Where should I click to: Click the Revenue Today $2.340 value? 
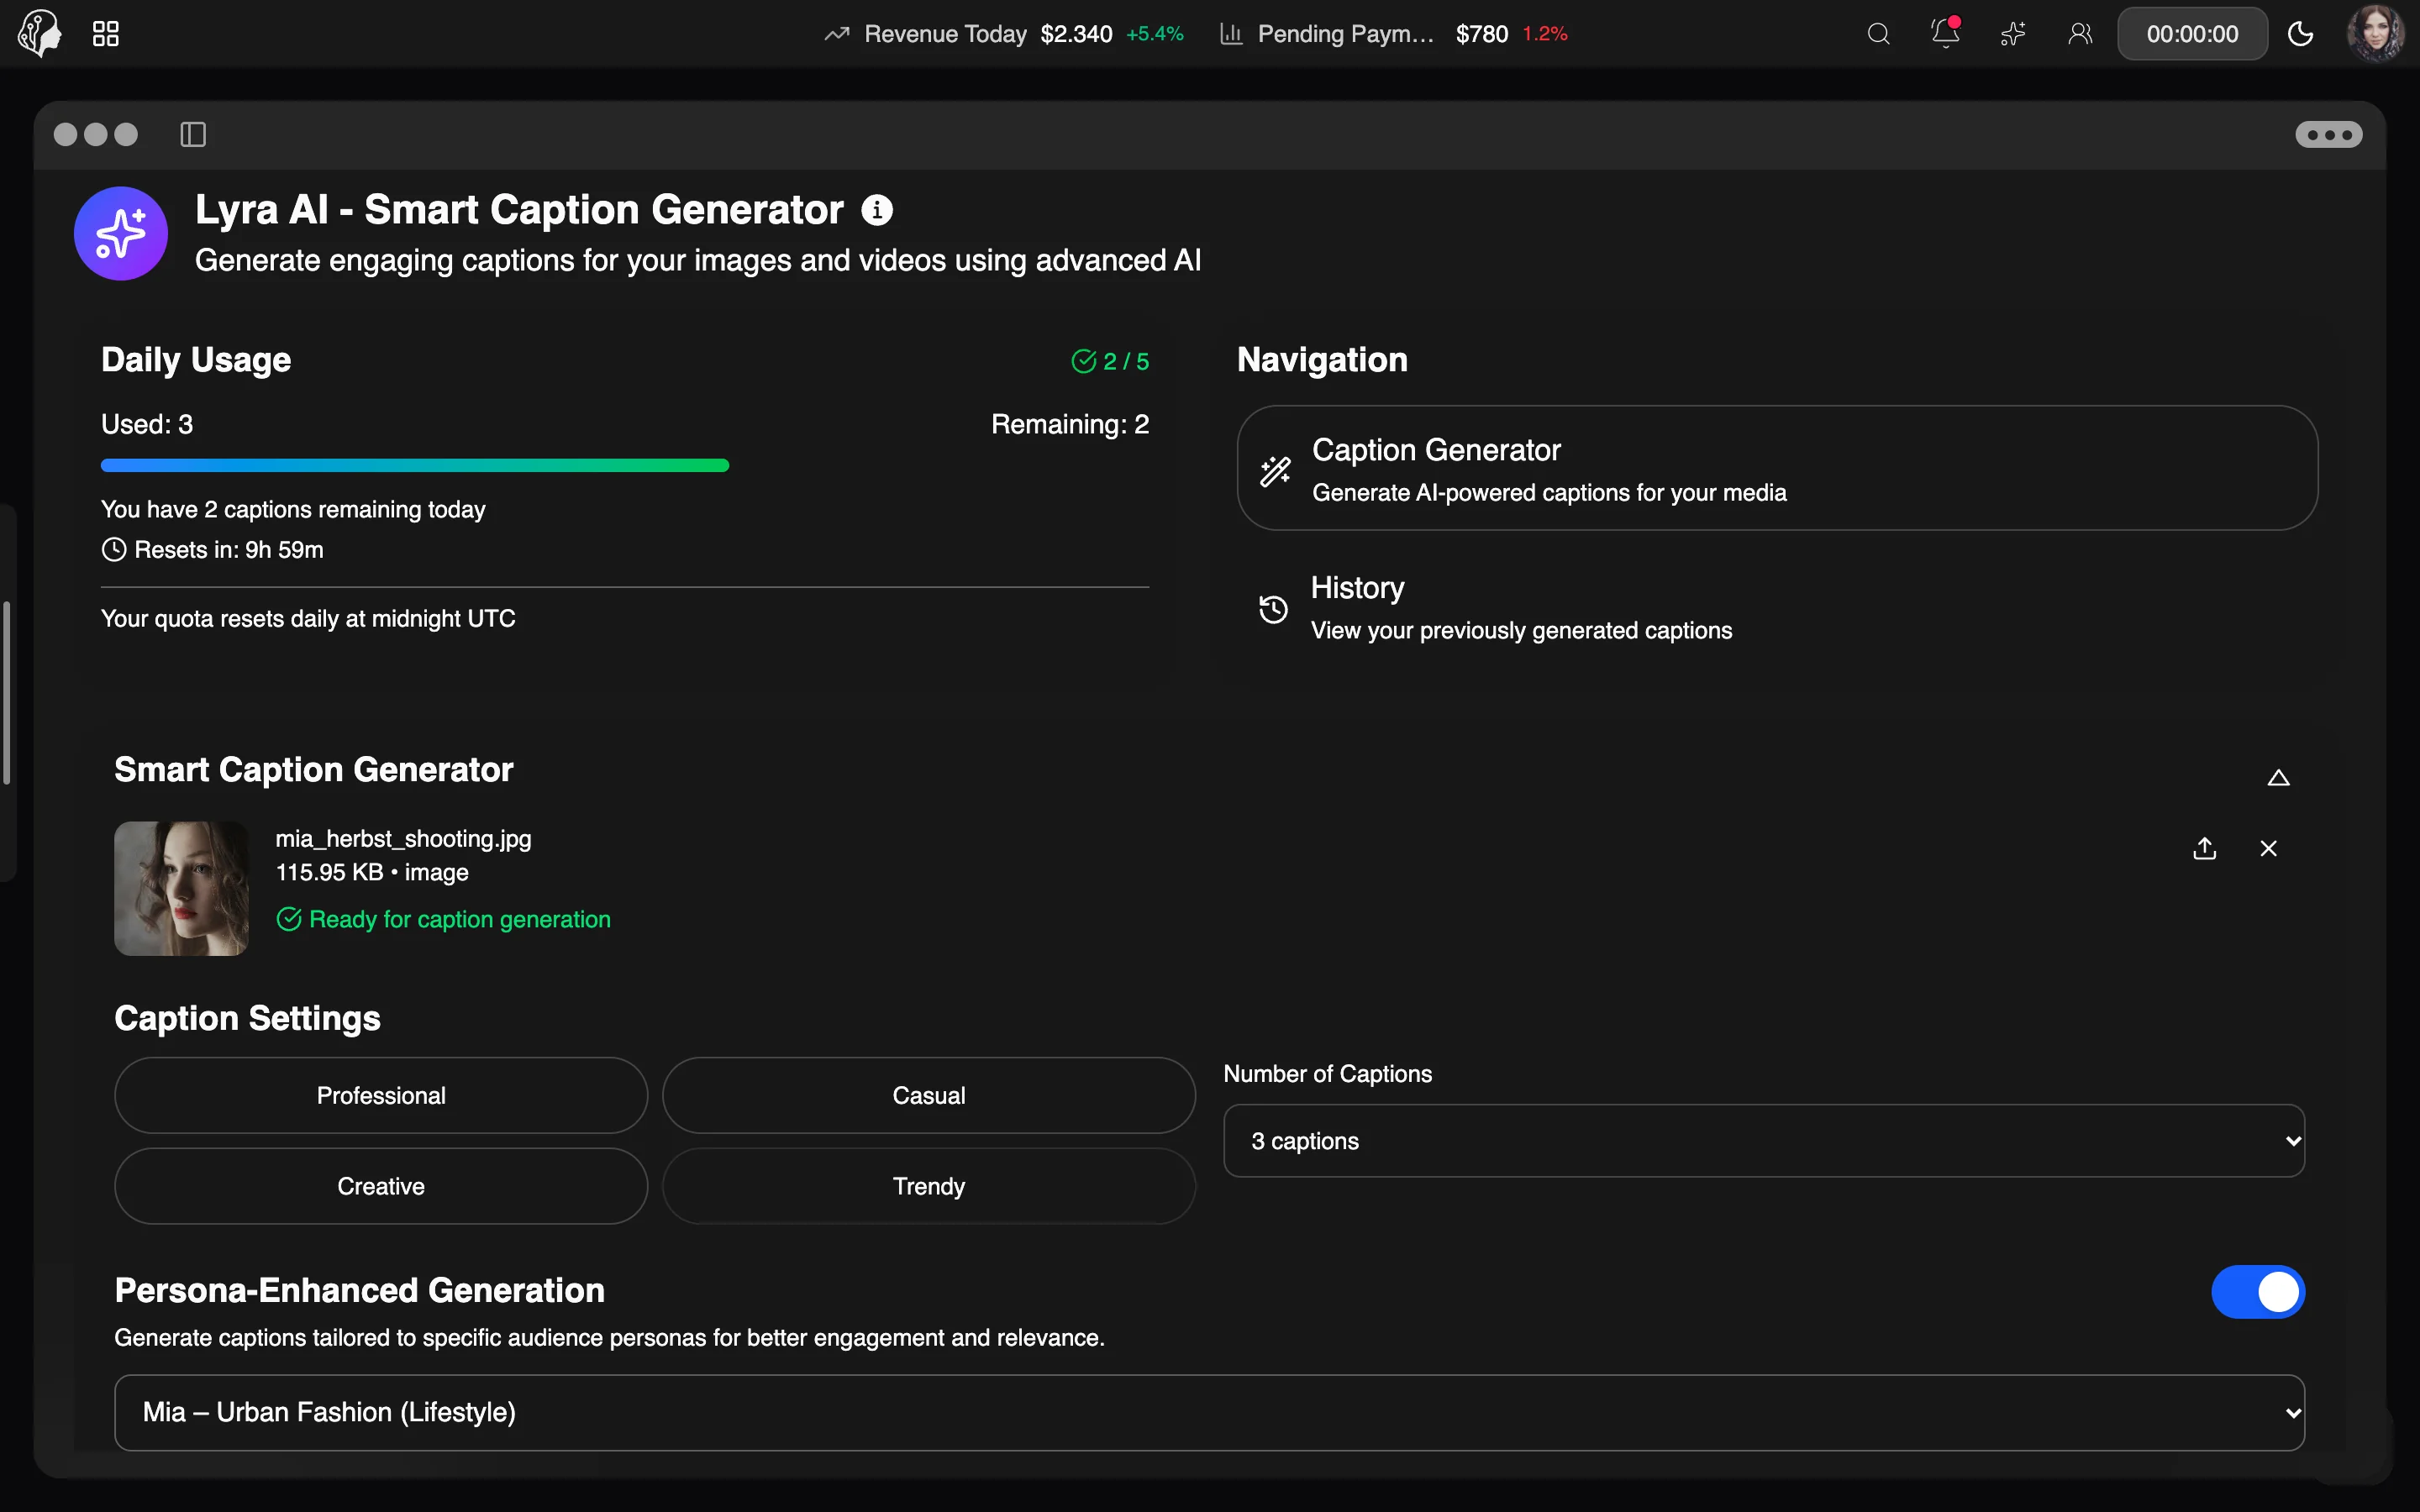point(1076,34)
